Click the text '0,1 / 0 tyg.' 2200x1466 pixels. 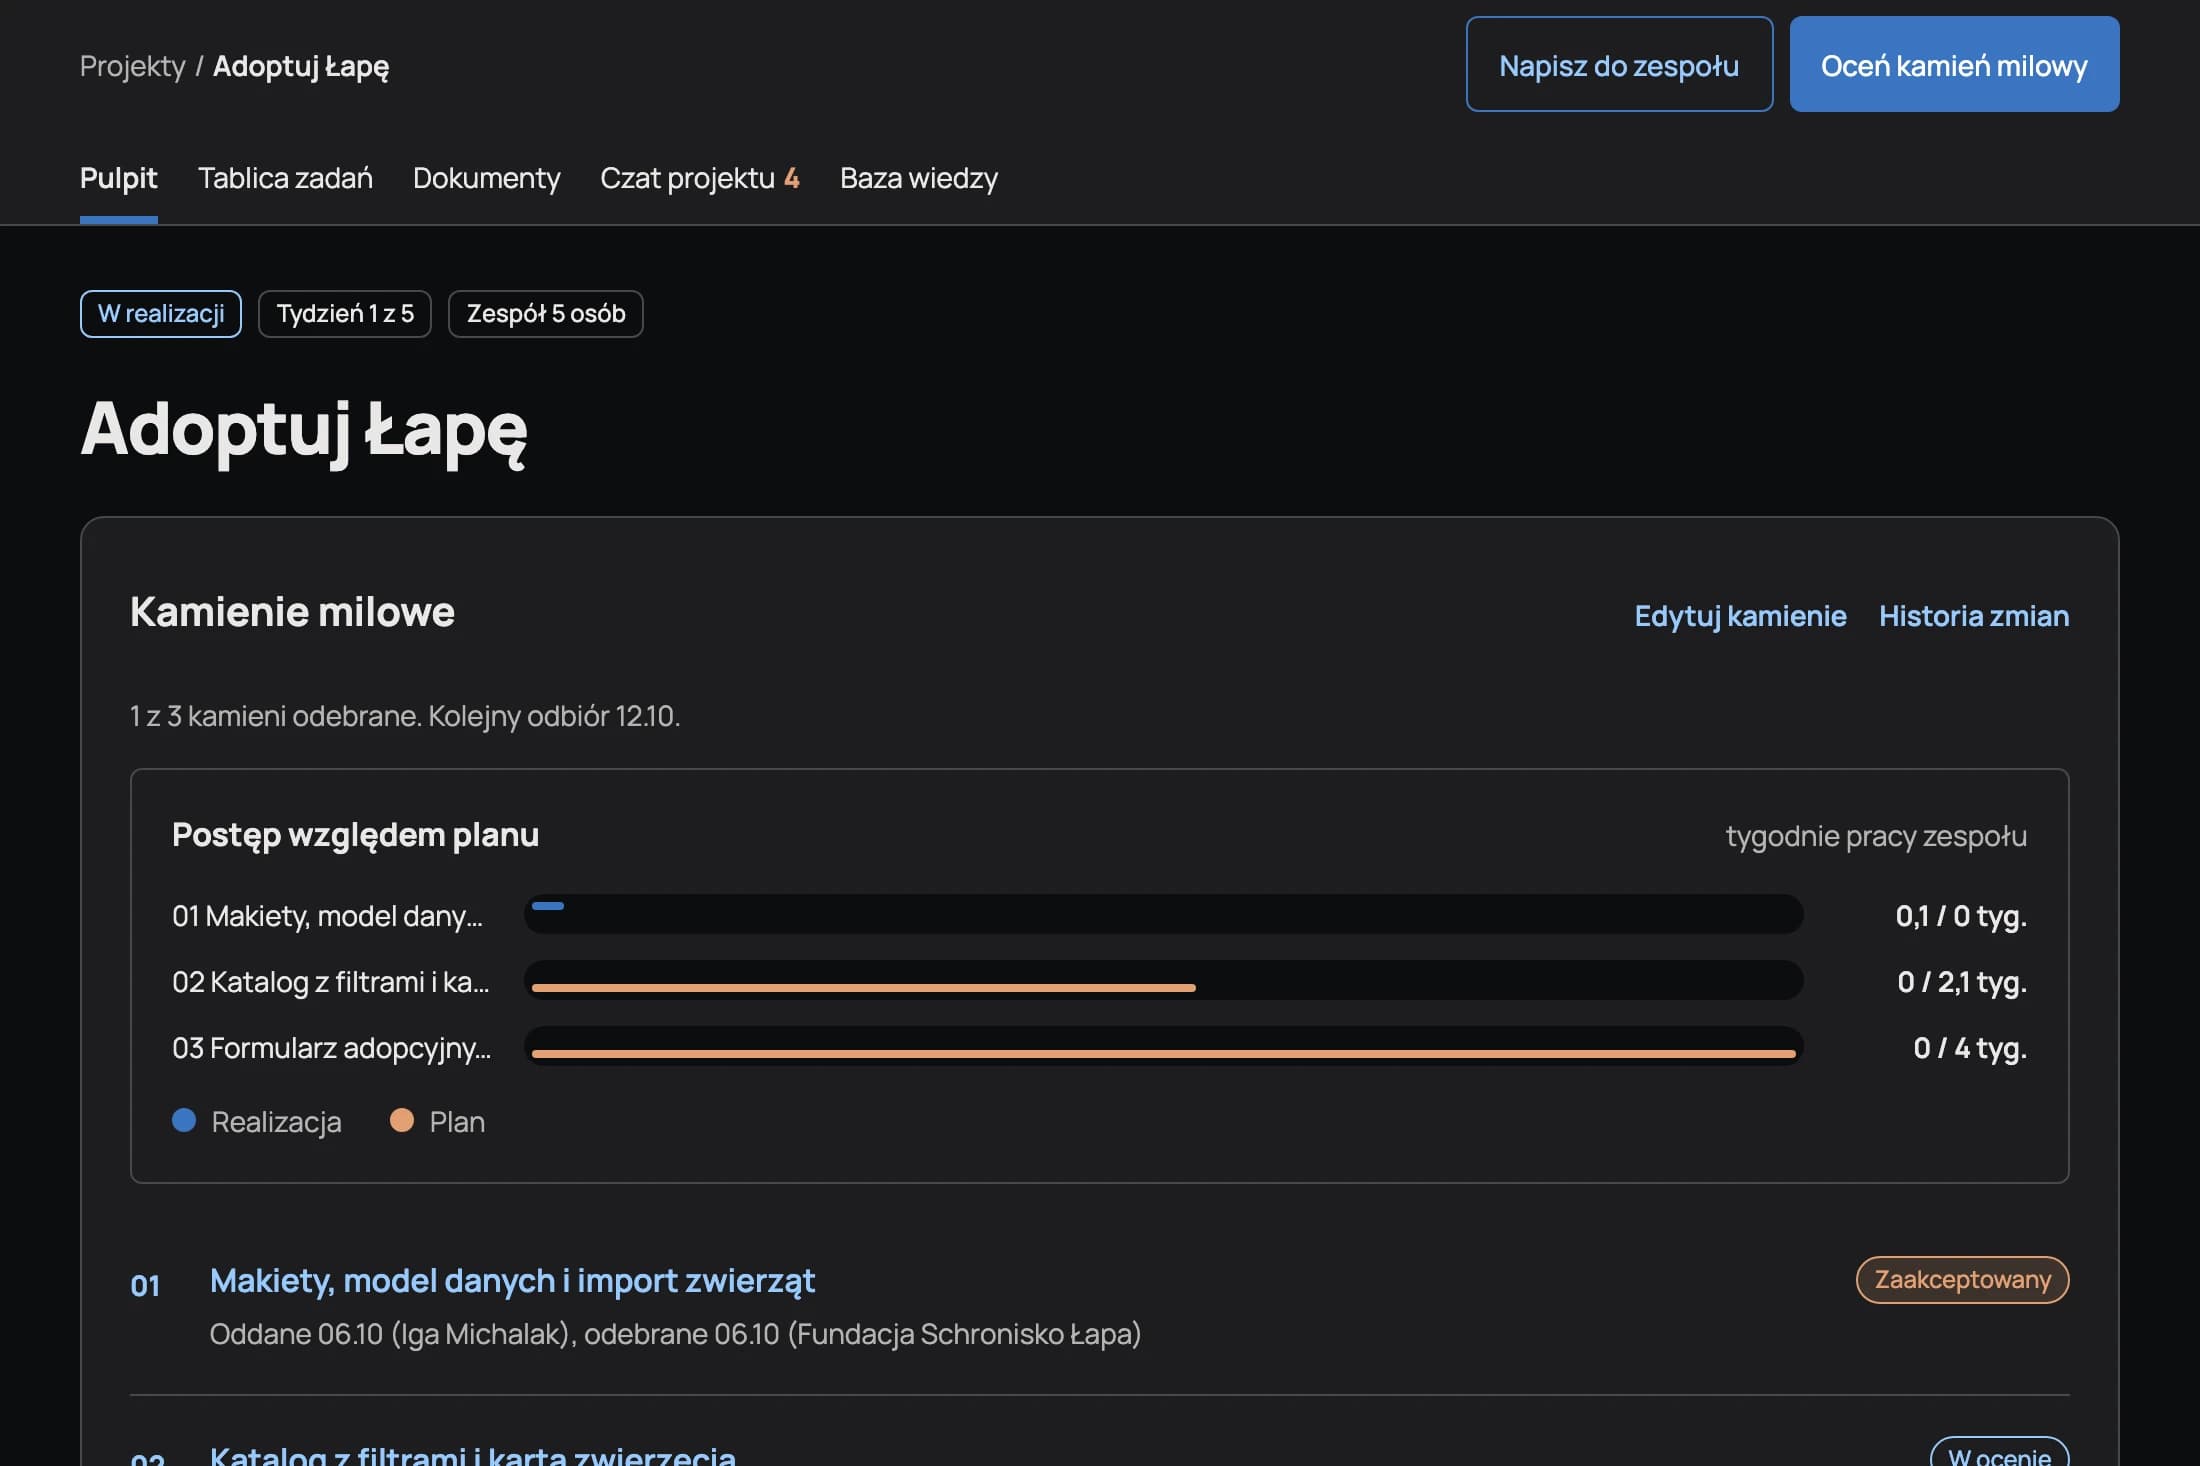point(1961,916)
